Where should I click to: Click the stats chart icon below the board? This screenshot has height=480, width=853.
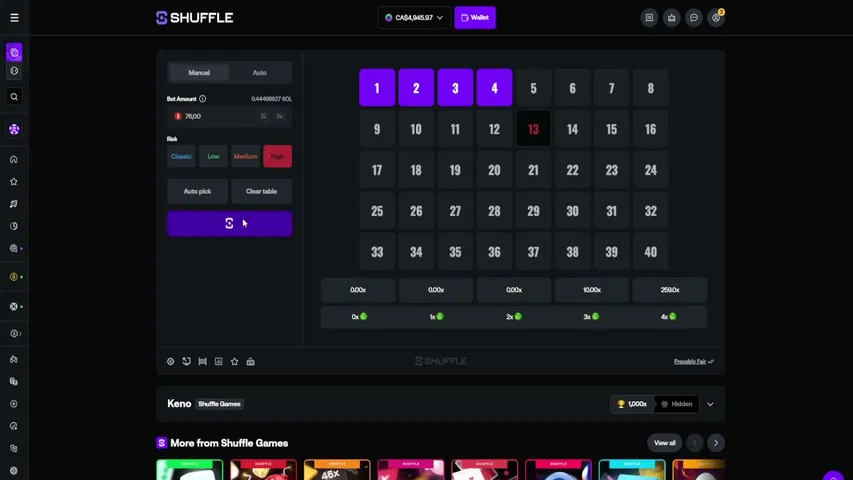tap(218, 361)
